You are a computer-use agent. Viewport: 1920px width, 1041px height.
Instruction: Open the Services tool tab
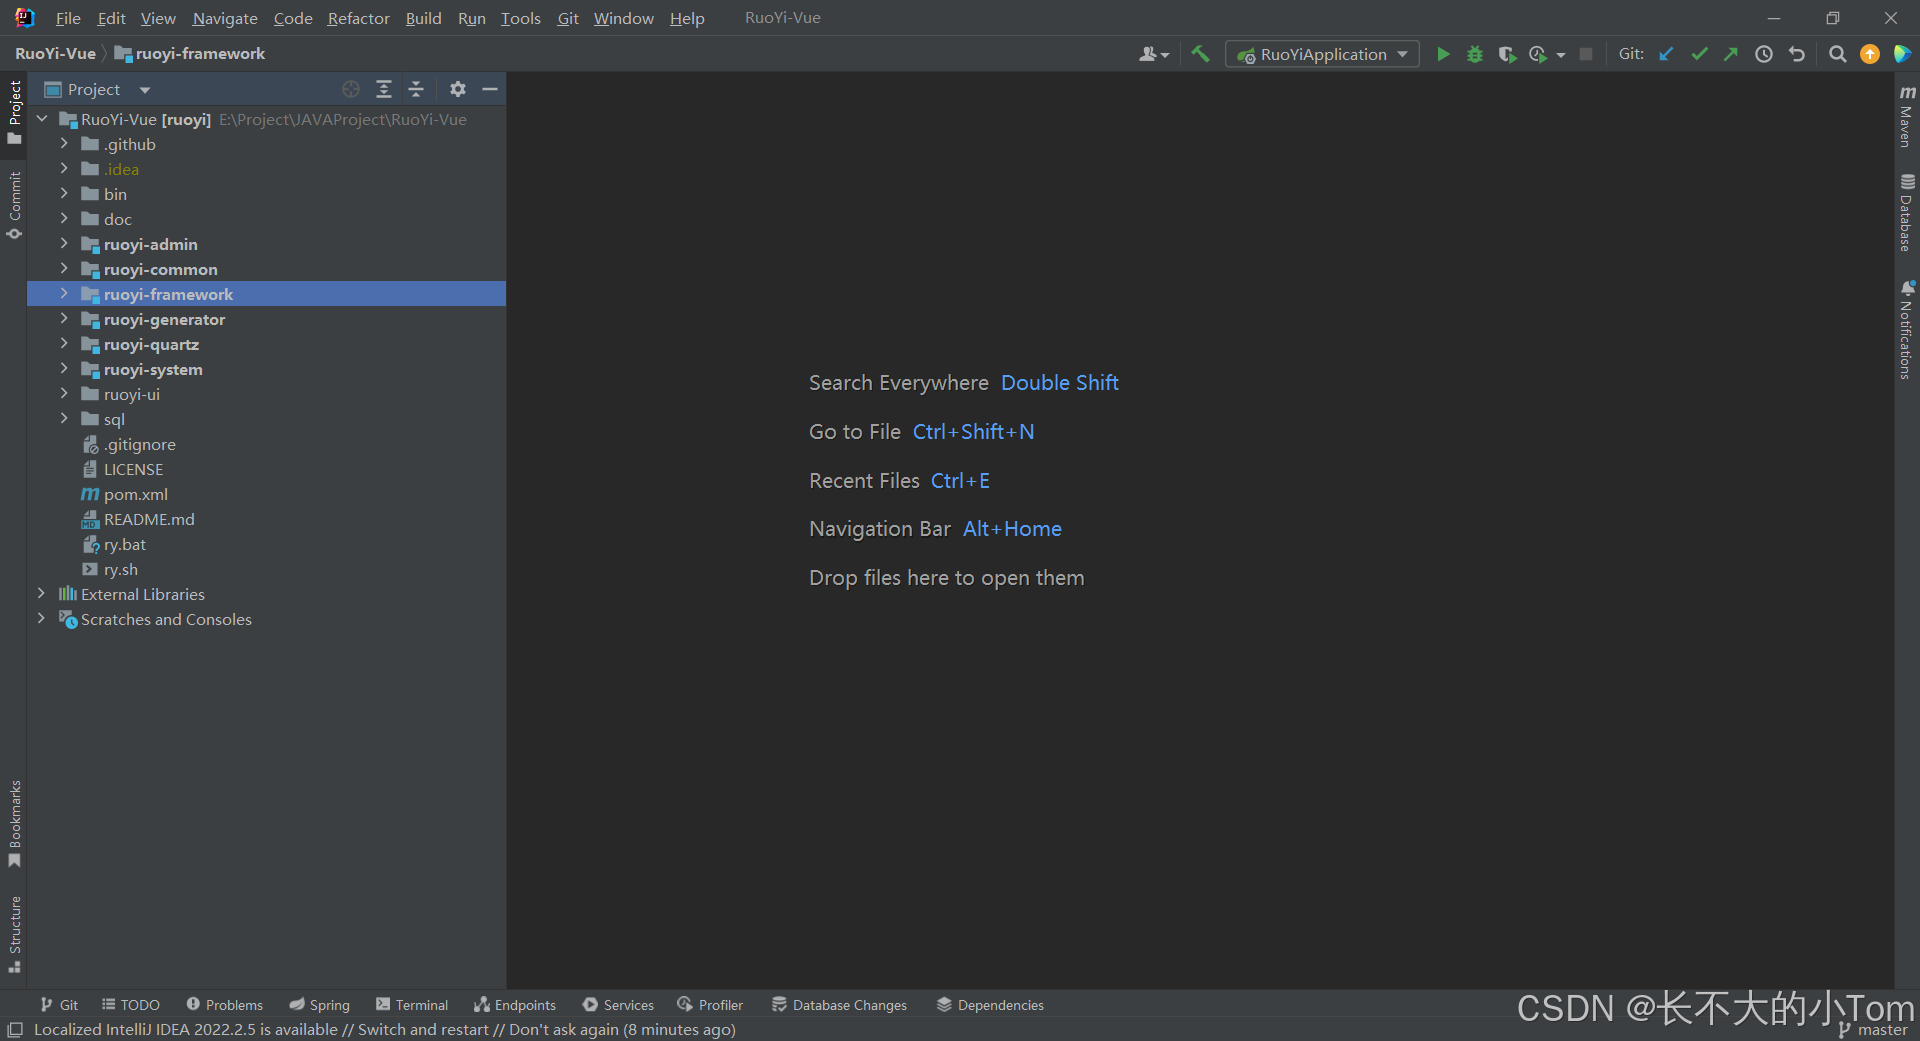(618, 1005)
